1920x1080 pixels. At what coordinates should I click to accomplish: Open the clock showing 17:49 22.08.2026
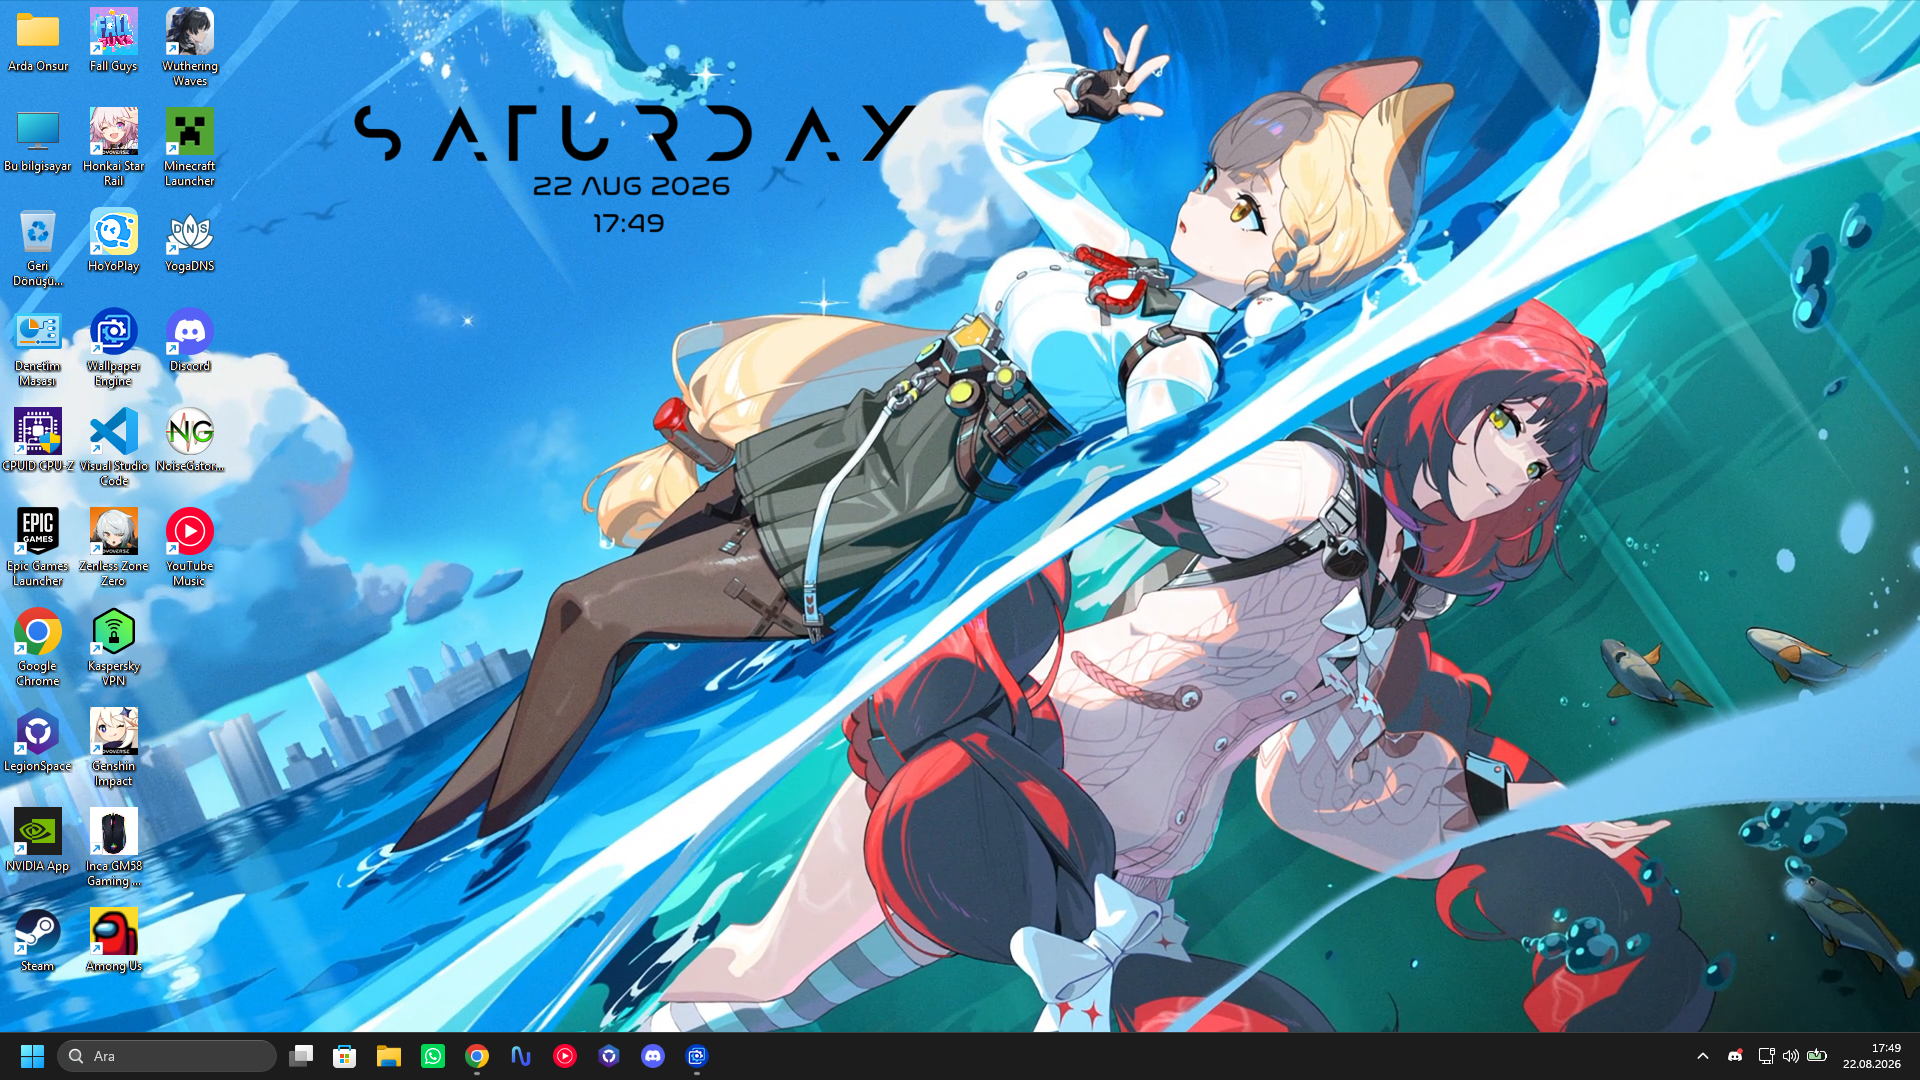[1872, 1056]
